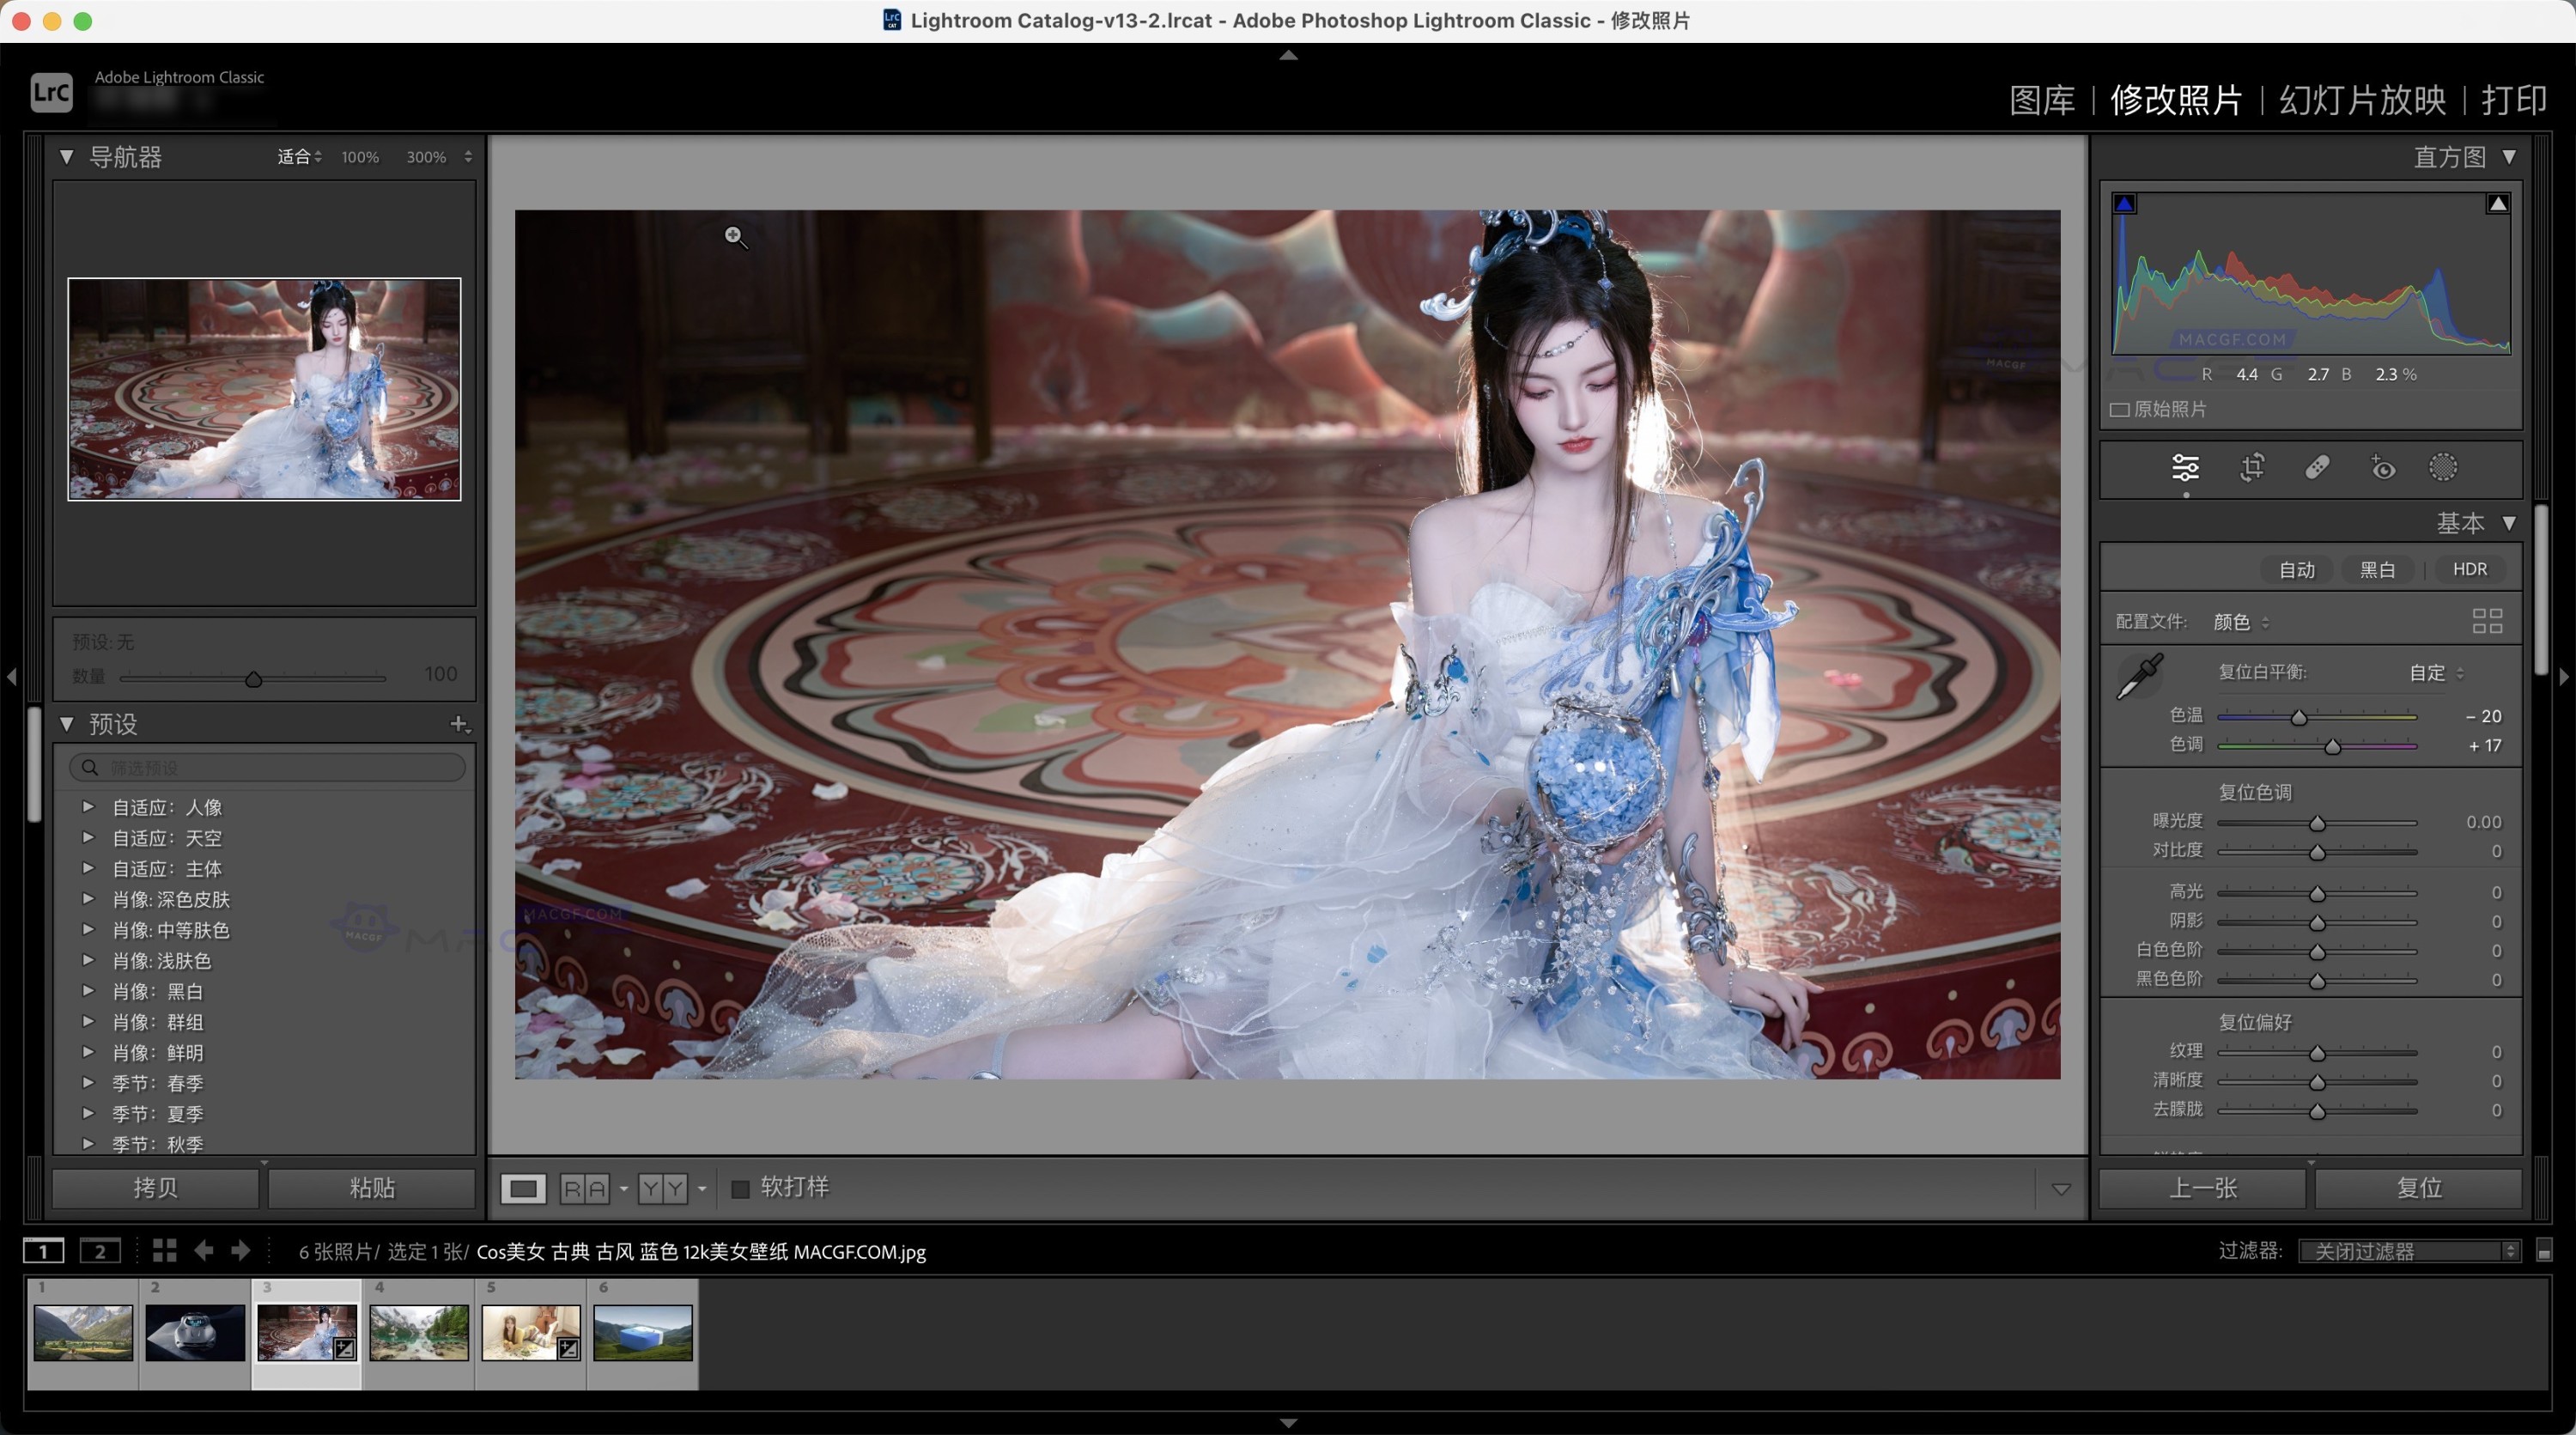Enable HDR editing mode
2576x1435 pixels.
pos(2469,569)
